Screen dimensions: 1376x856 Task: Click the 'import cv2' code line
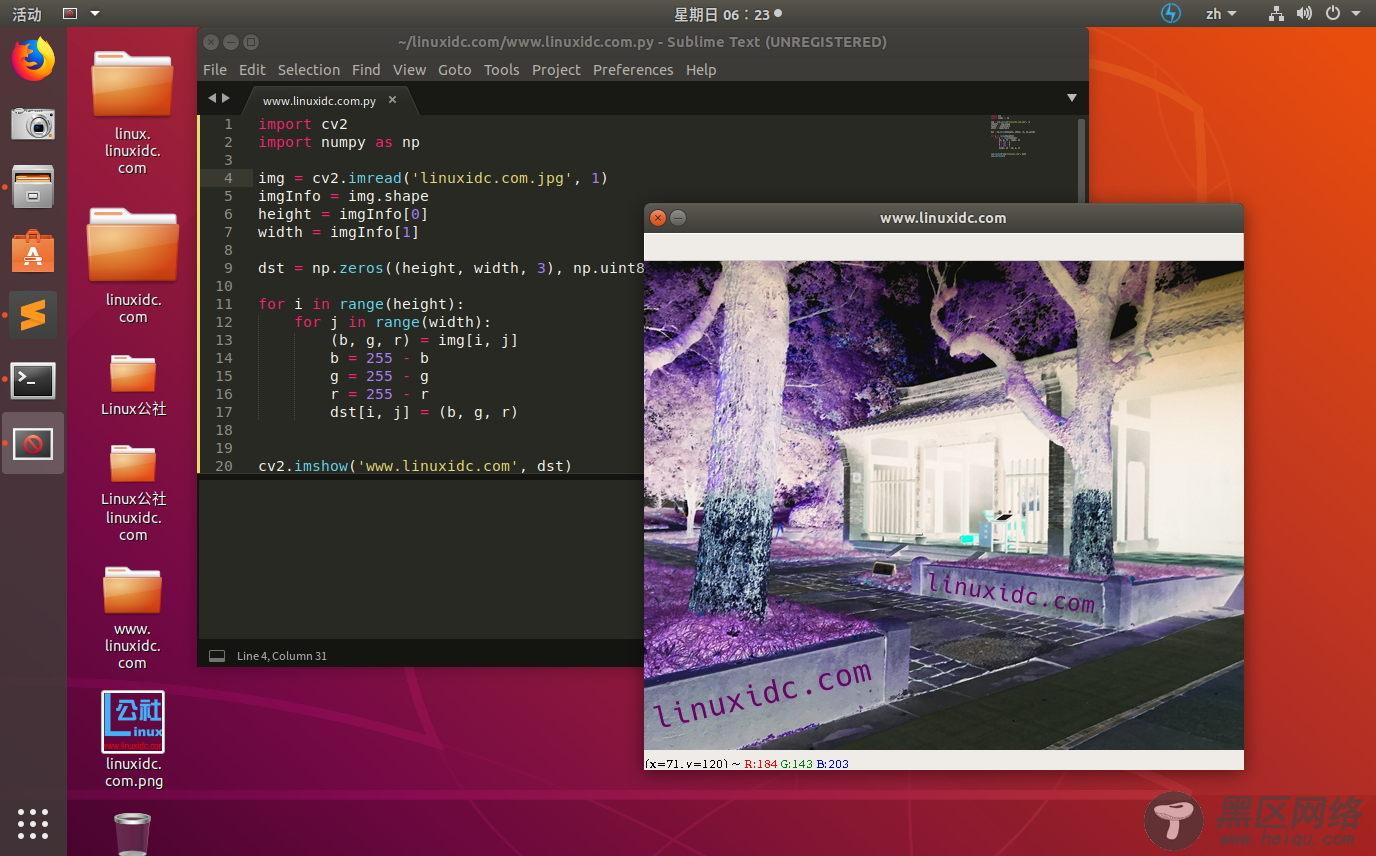[303, 124]
